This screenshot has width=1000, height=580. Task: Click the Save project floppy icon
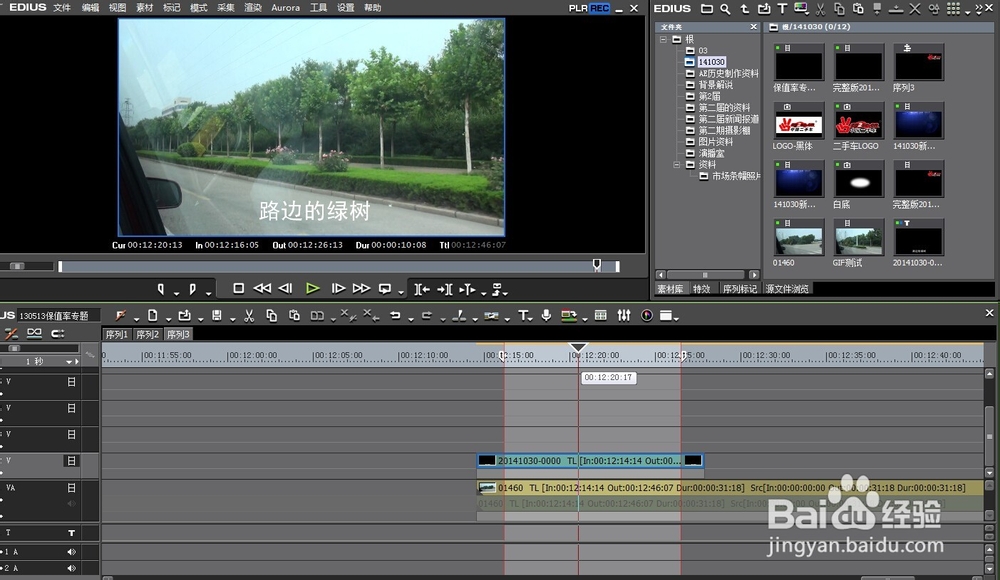217,315
